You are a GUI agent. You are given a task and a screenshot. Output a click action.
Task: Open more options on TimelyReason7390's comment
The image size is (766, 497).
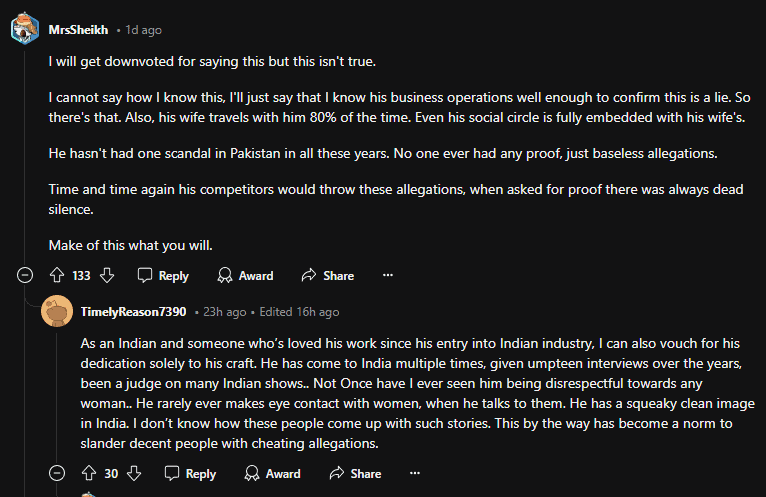click(415, 473)
